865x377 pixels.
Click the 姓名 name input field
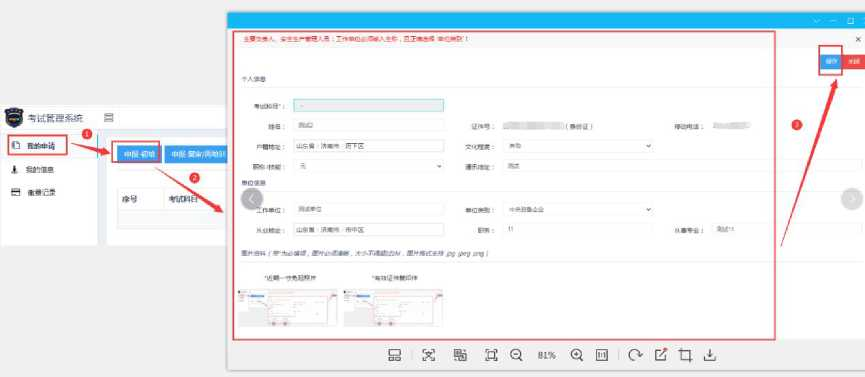coord(369,126)
